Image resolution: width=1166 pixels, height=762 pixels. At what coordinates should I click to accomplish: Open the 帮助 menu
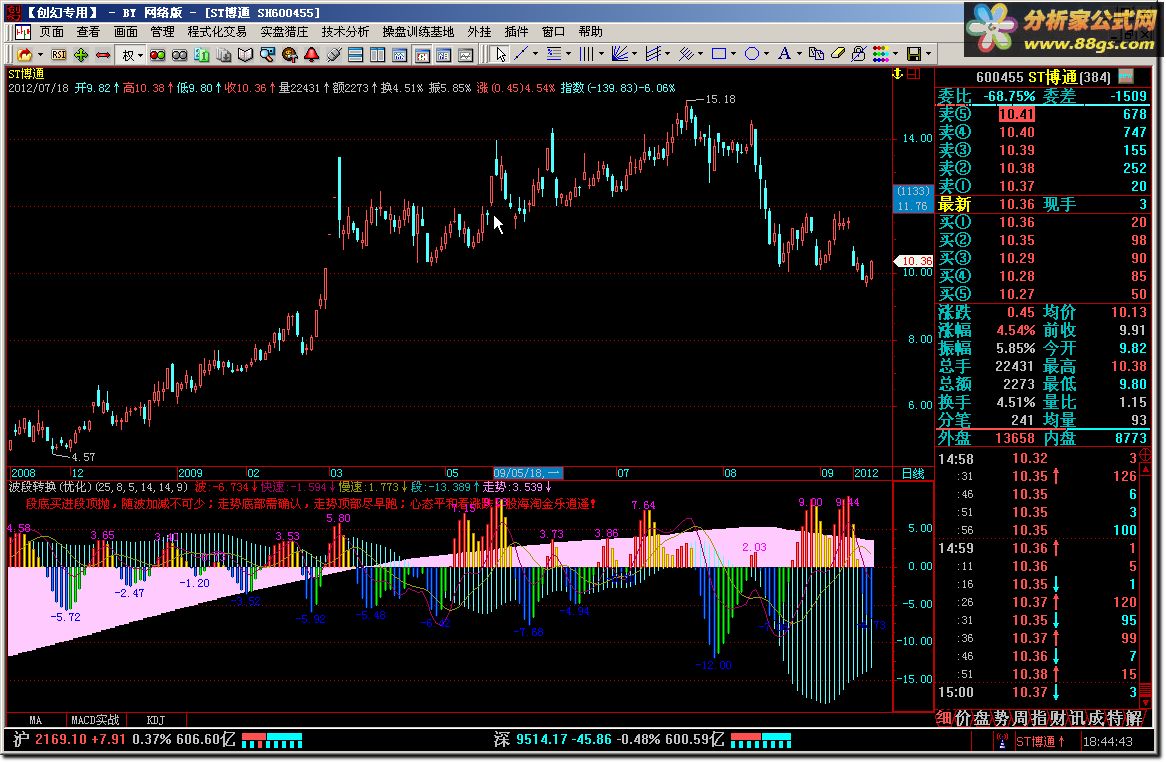click(x=590, y=32)
